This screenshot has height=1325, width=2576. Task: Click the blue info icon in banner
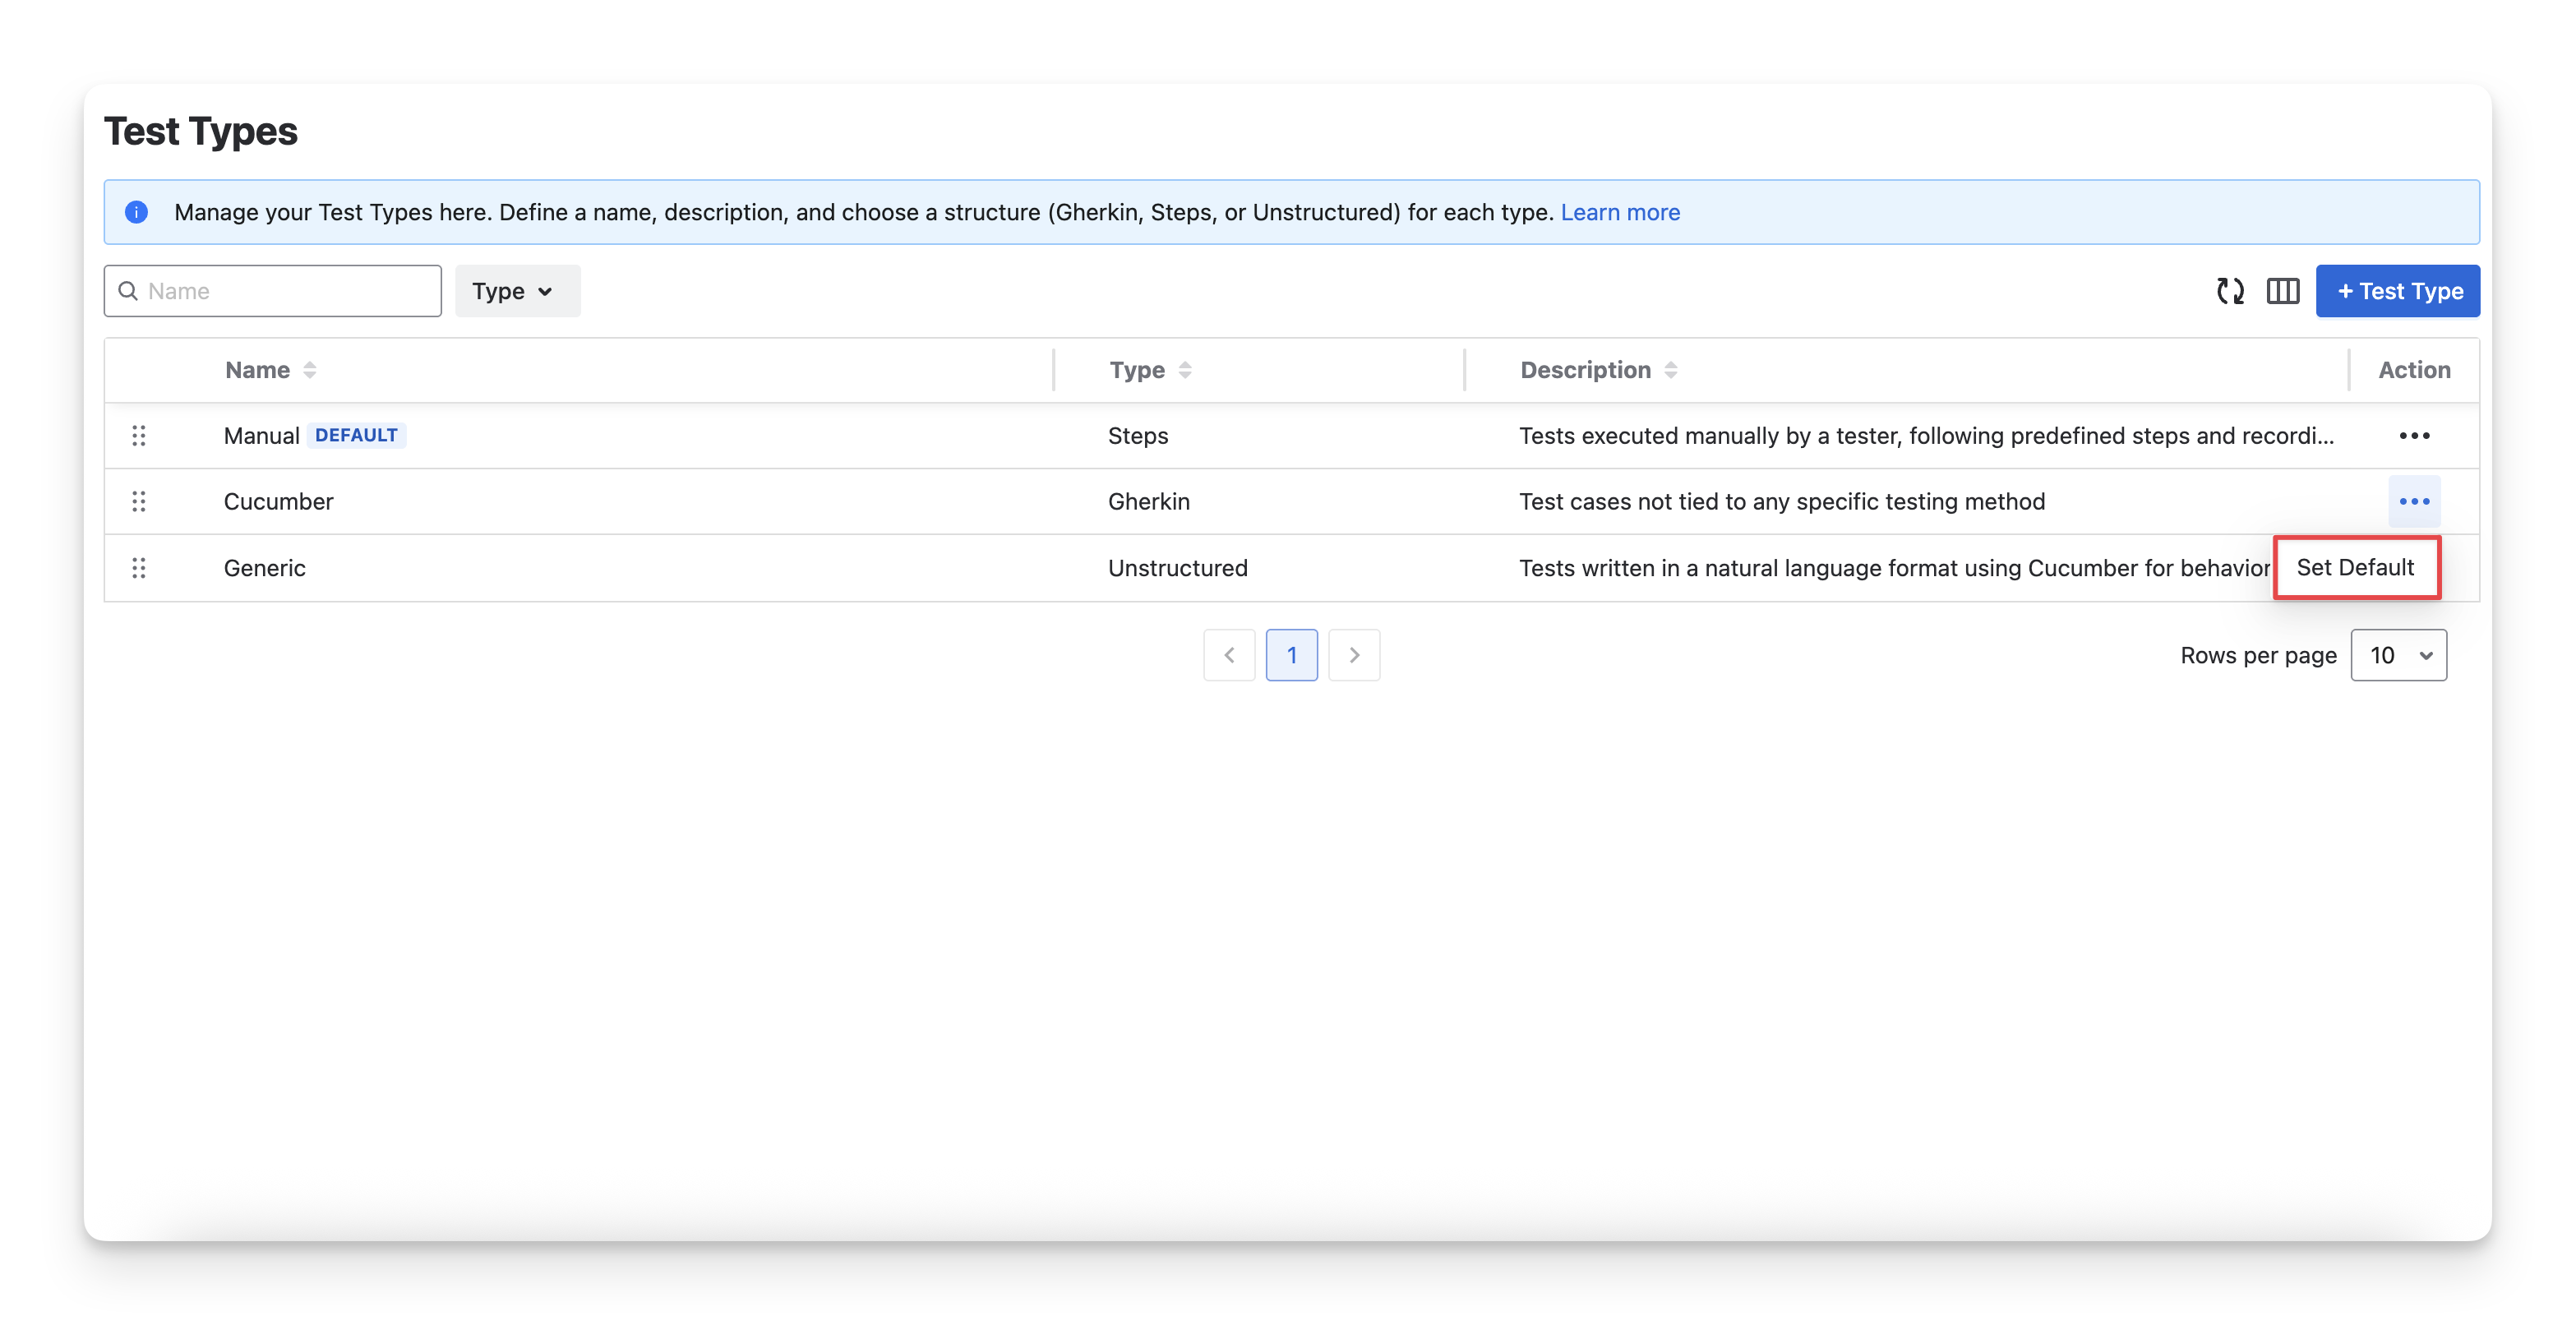pyautogui.click(x=137, y=212)
